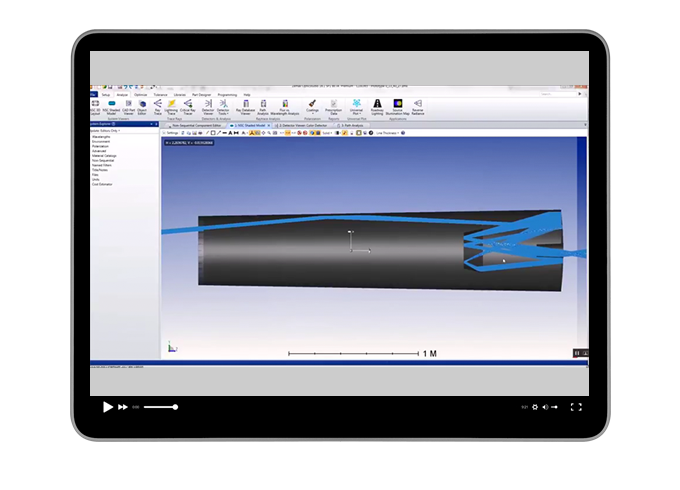Open the Roadway Lighting tool
The height and width of the screenshot is (490, 680).
point(378,106)
